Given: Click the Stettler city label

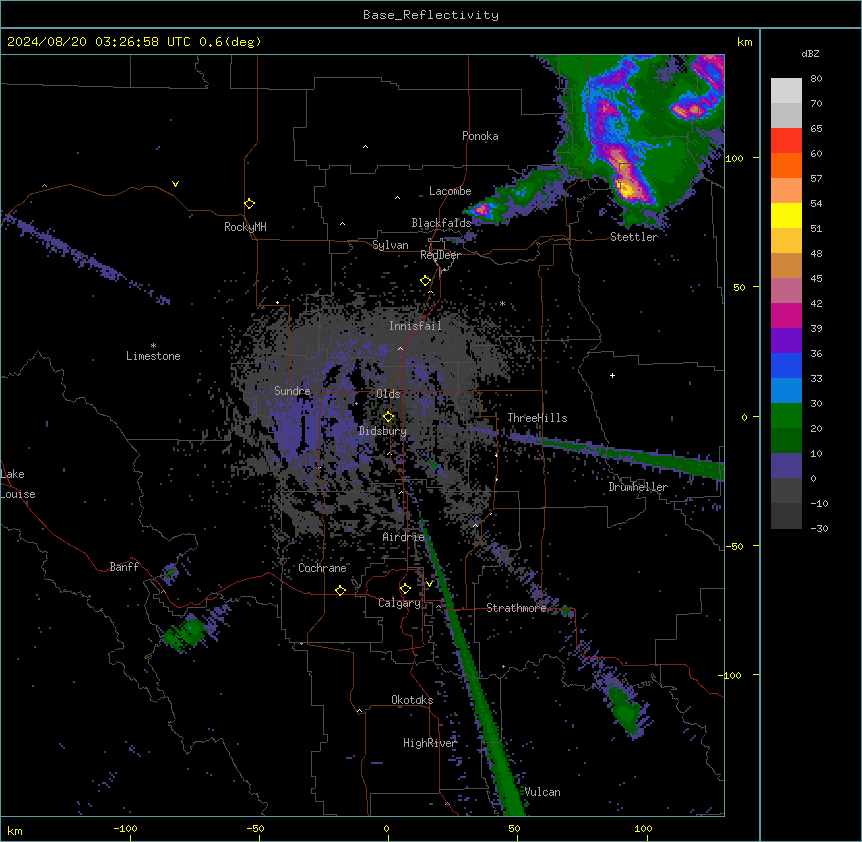Looking at the screenshot, I should 634,237.
